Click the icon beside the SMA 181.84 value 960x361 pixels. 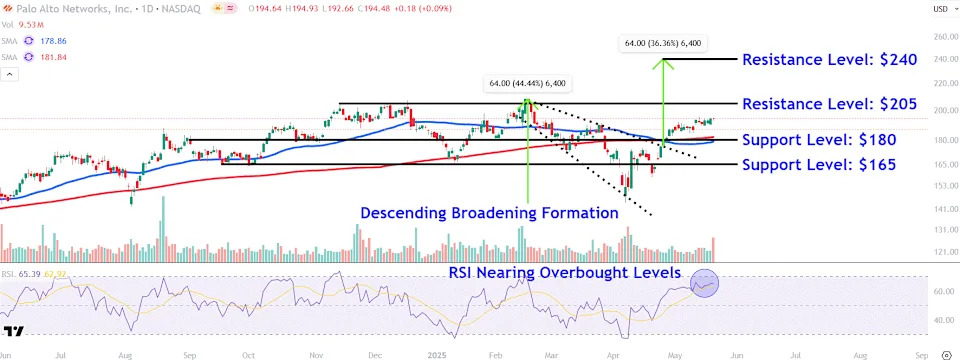click(28, 57)
